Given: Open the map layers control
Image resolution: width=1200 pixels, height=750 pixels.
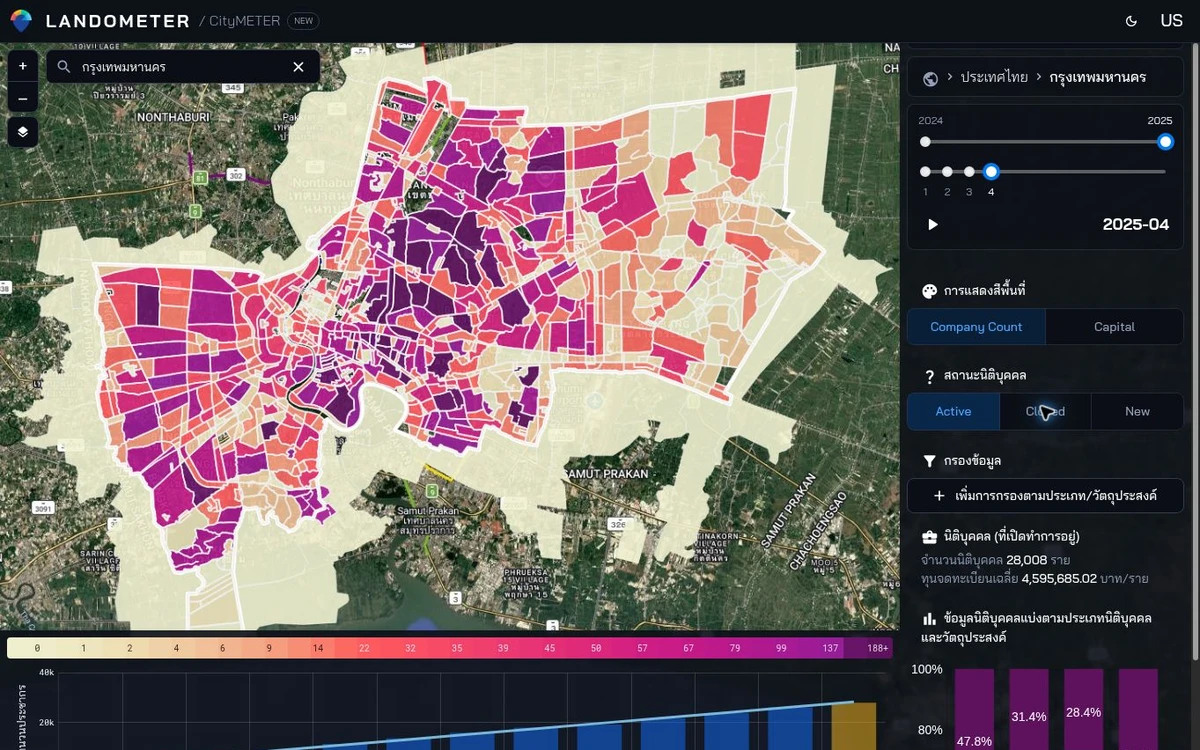Looking at the screenshot, I should coord(23,132).
